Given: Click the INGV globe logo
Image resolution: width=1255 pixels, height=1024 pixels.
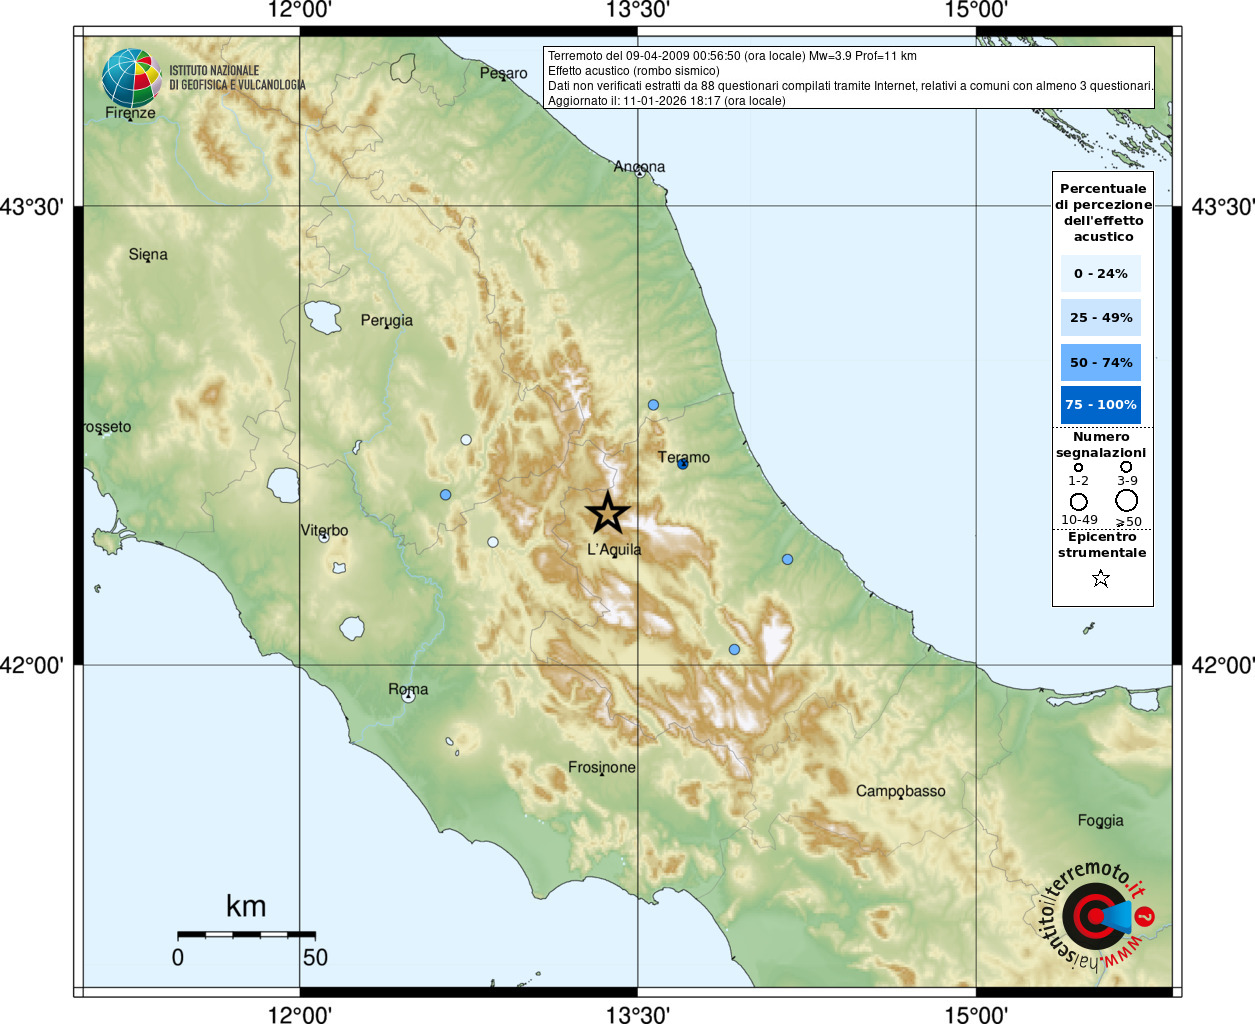Looking at the screenshot, I should [x=131, y=78].
